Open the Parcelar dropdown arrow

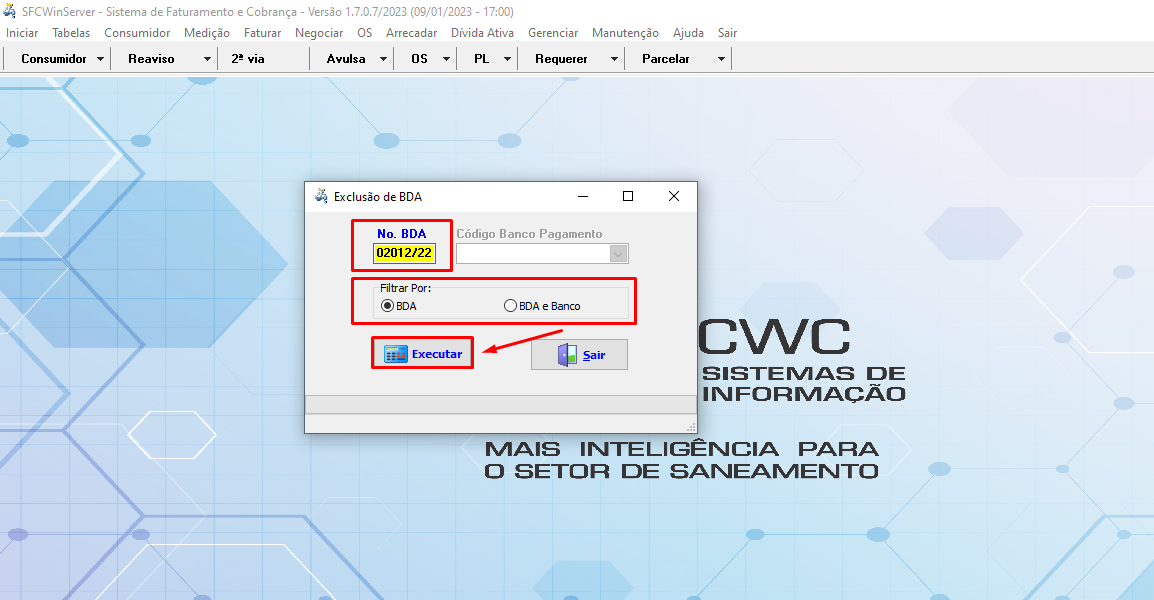720,58
